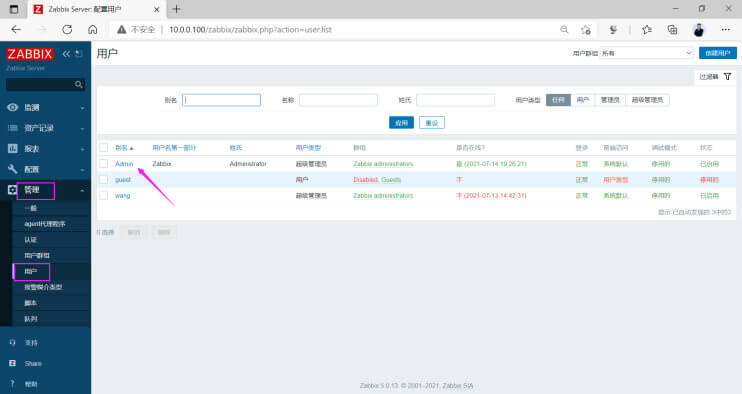Viewport: 742px width, 394px height.
Task: Expand the 配置 configuration menu section
Action: click(x=45, y=169)
